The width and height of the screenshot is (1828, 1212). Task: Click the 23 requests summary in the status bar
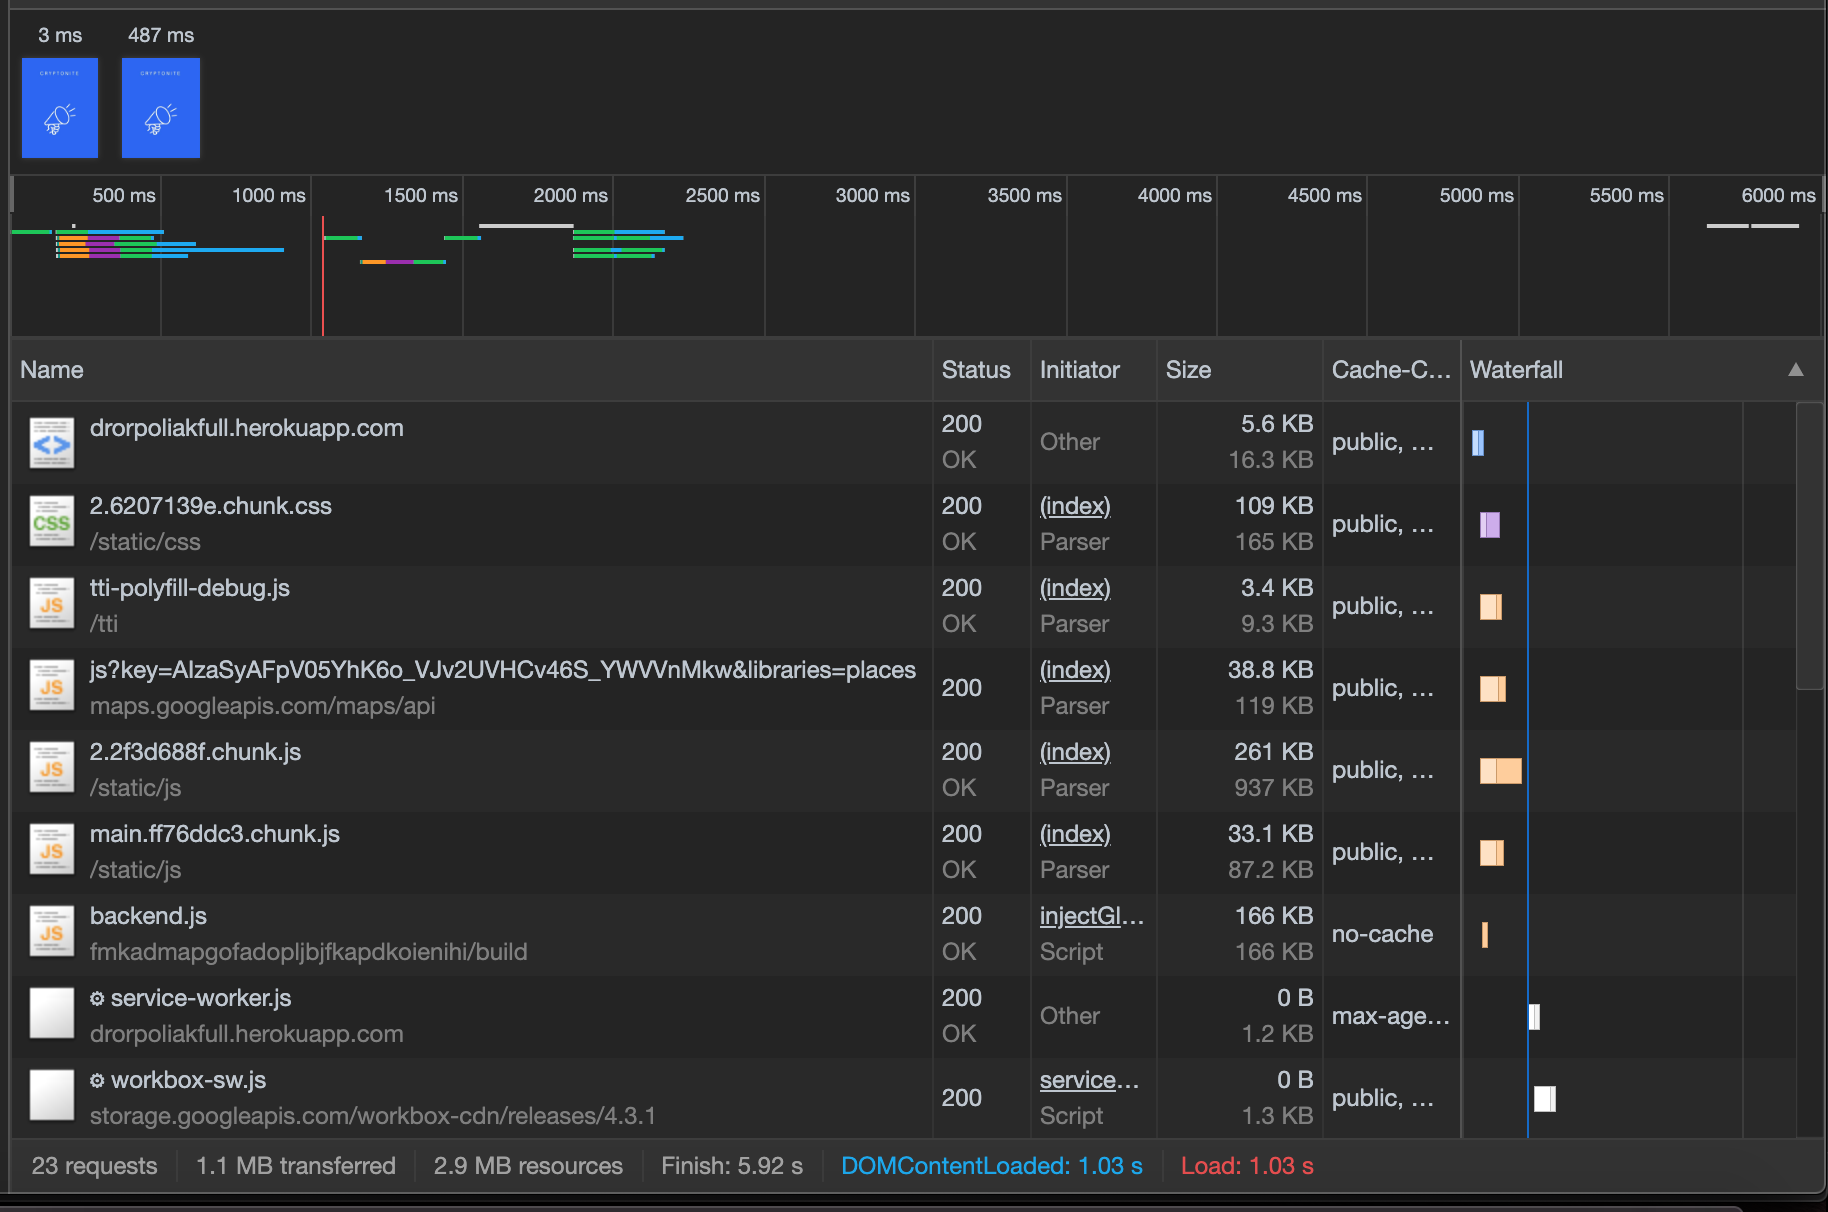[x=95, y=1166]
